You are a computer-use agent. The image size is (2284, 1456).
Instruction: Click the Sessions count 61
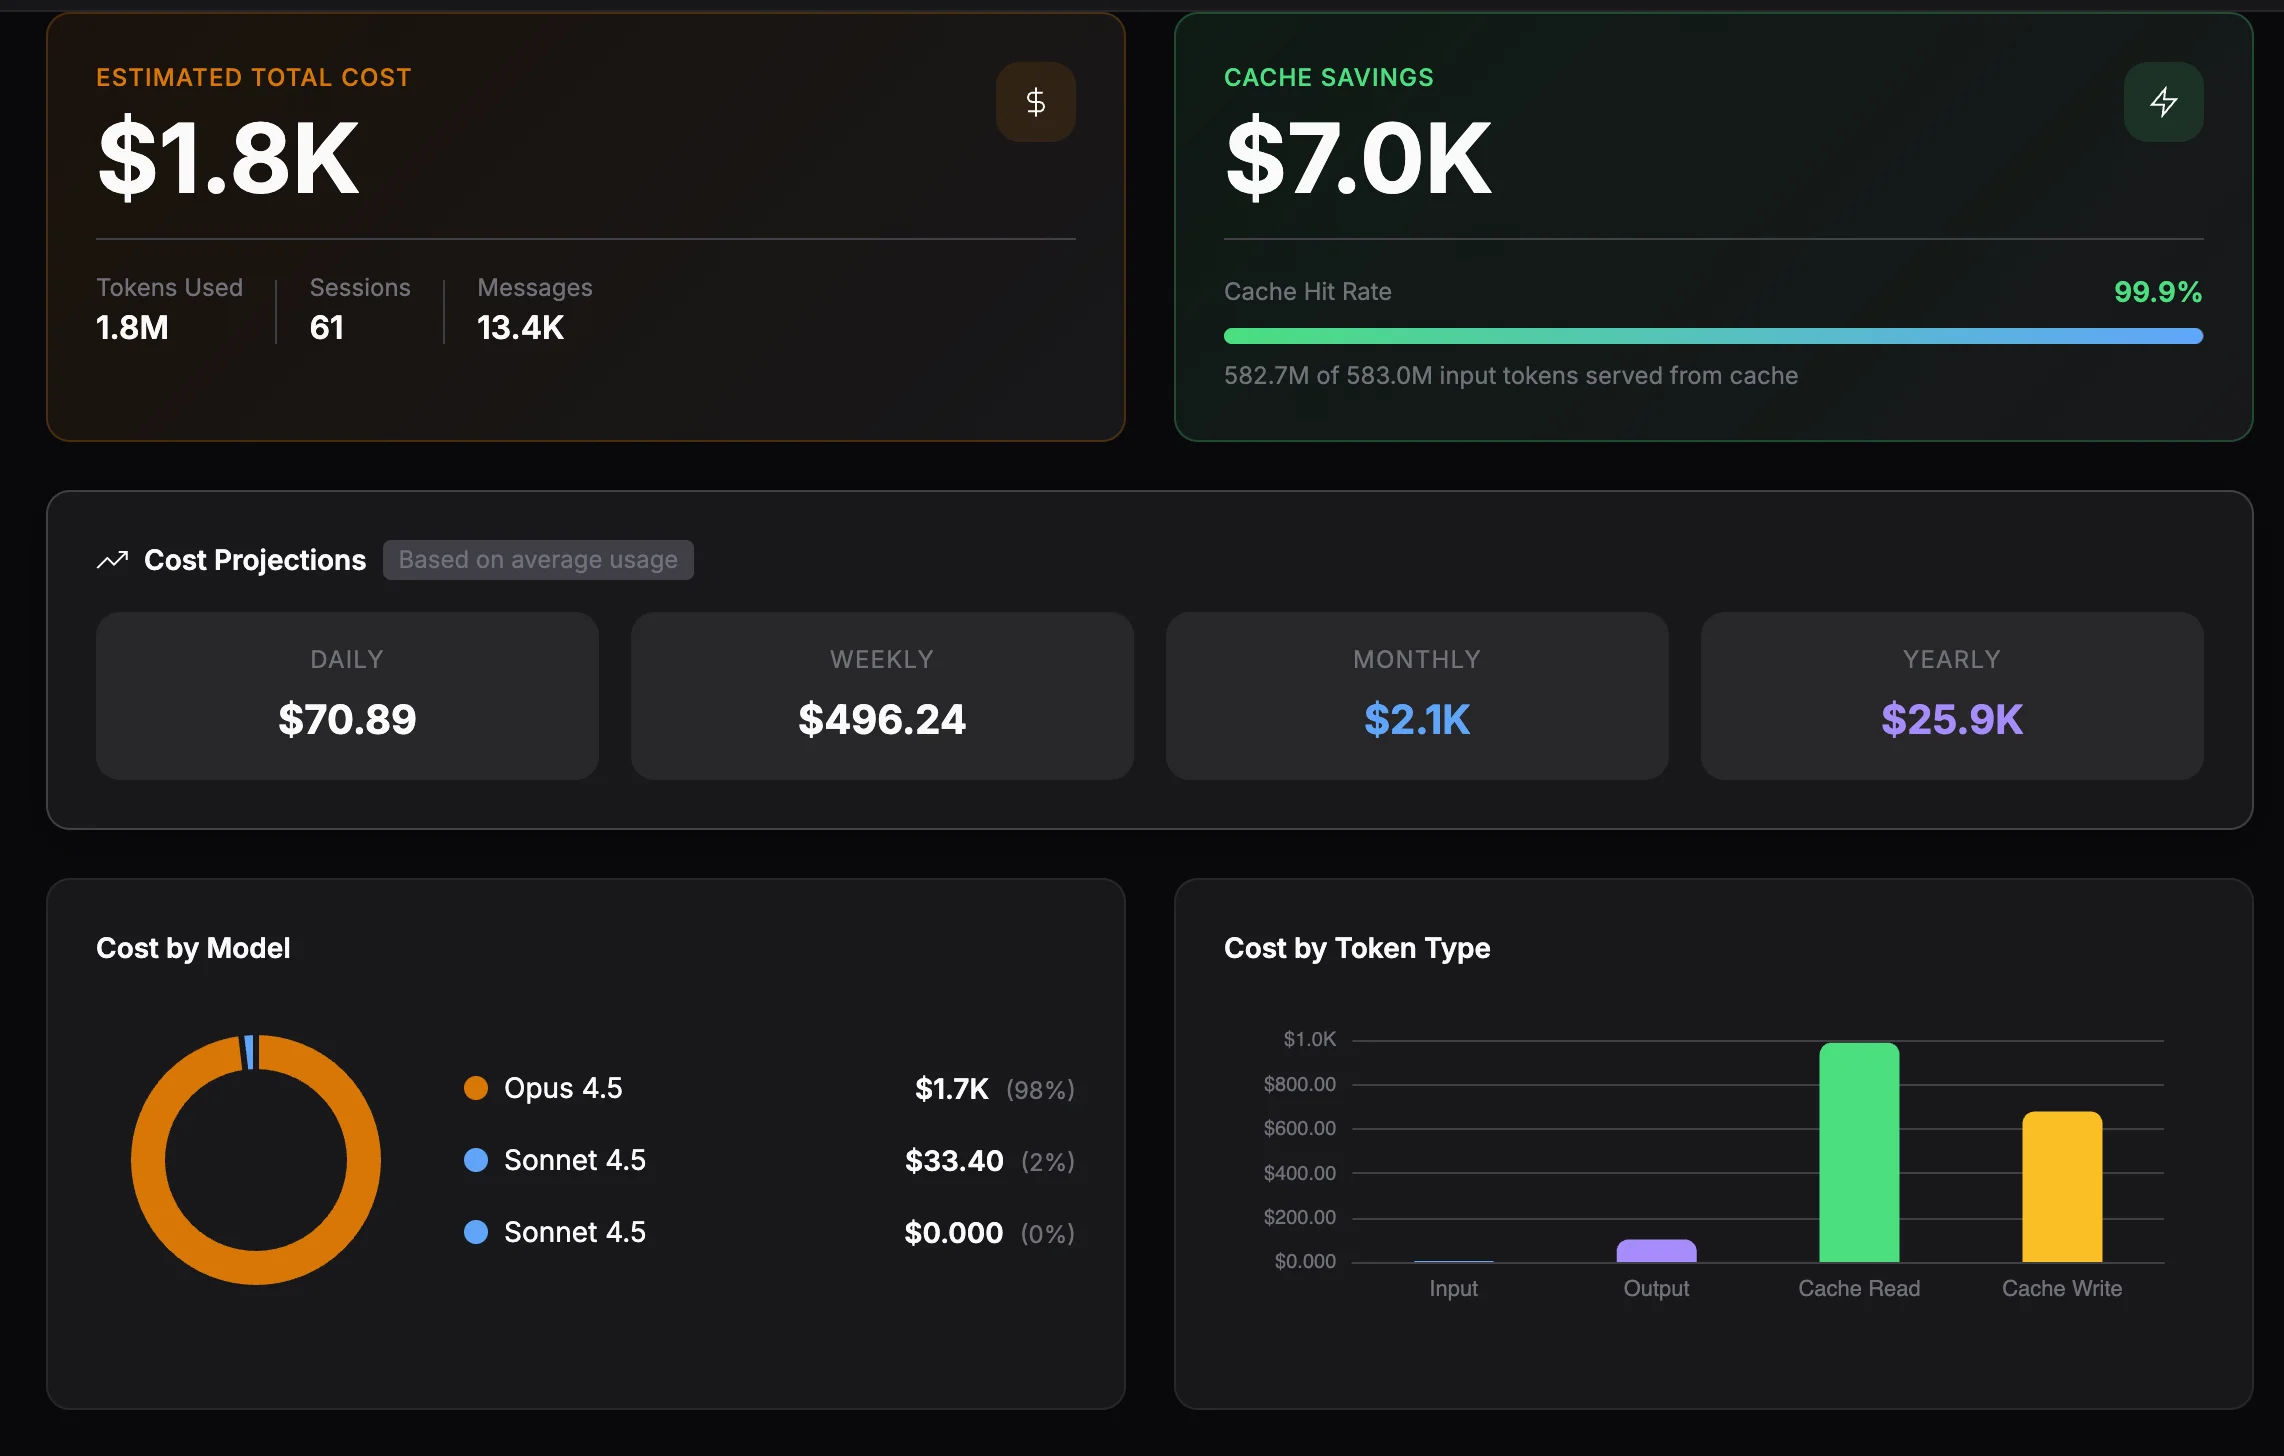(327, 328)
